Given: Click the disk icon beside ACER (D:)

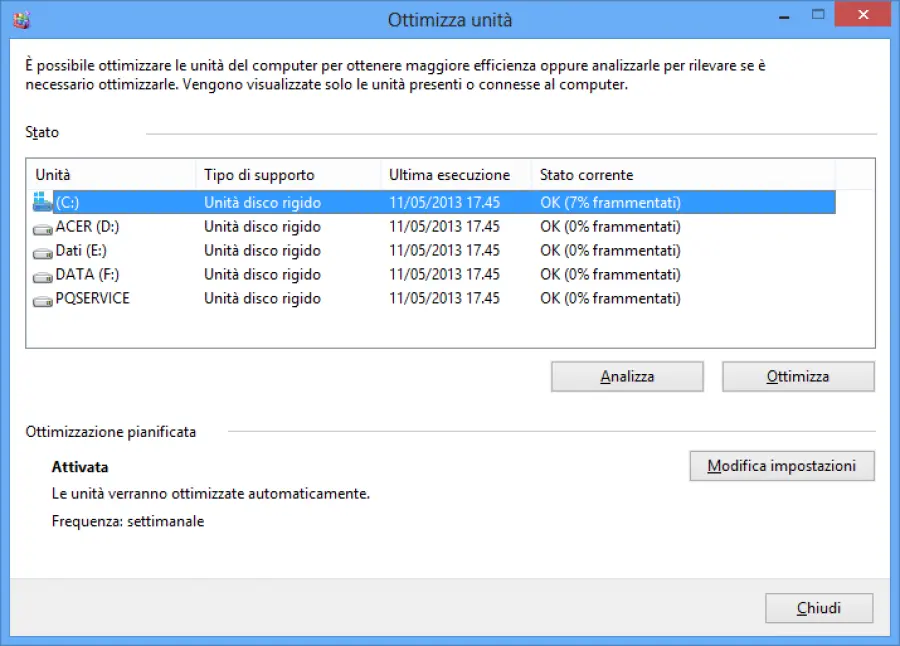Looking at the screenshot, I should (x=41, y=226).
